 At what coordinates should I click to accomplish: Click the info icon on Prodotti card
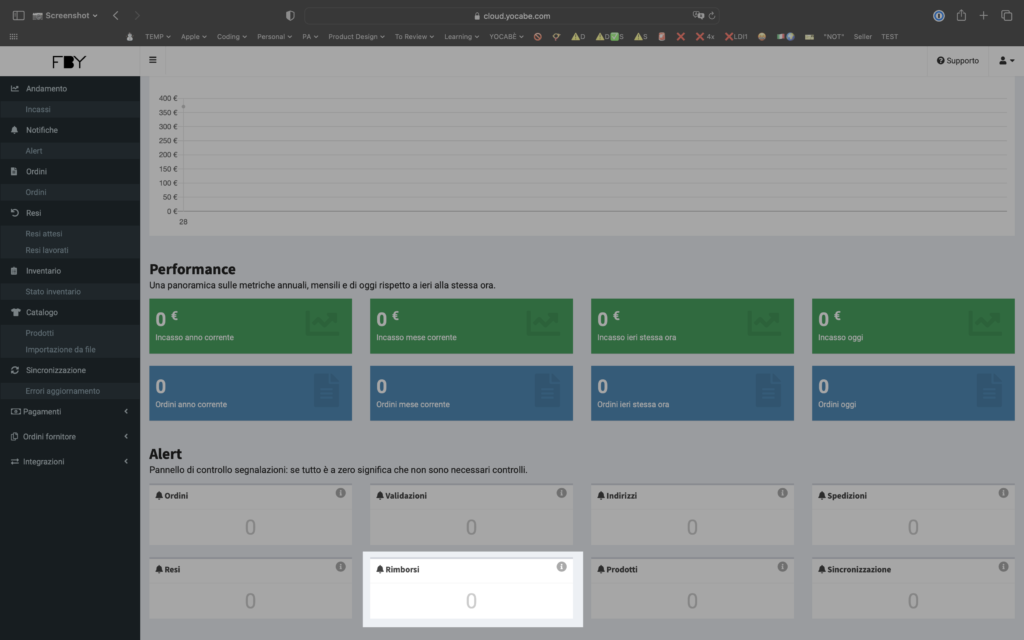click(782, 567)
